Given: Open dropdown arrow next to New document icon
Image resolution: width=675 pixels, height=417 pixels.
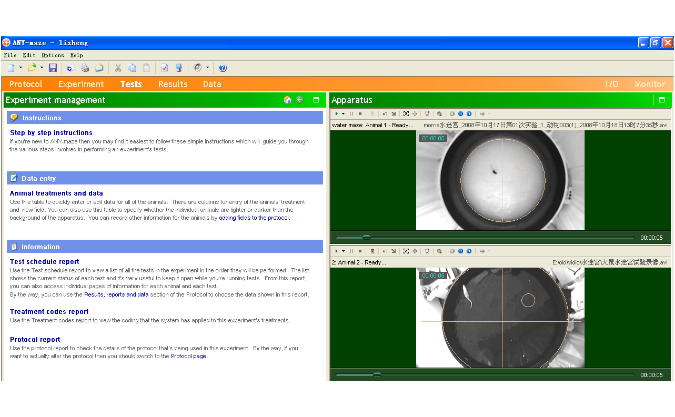Looking at the screenshot, I should click(20, 68).
